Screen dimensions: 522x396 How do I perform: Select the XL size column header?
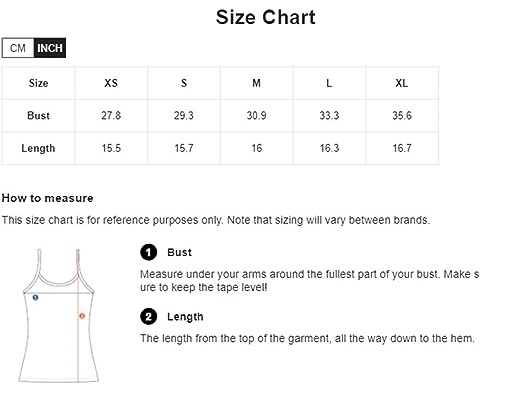[x=402, y=83]
